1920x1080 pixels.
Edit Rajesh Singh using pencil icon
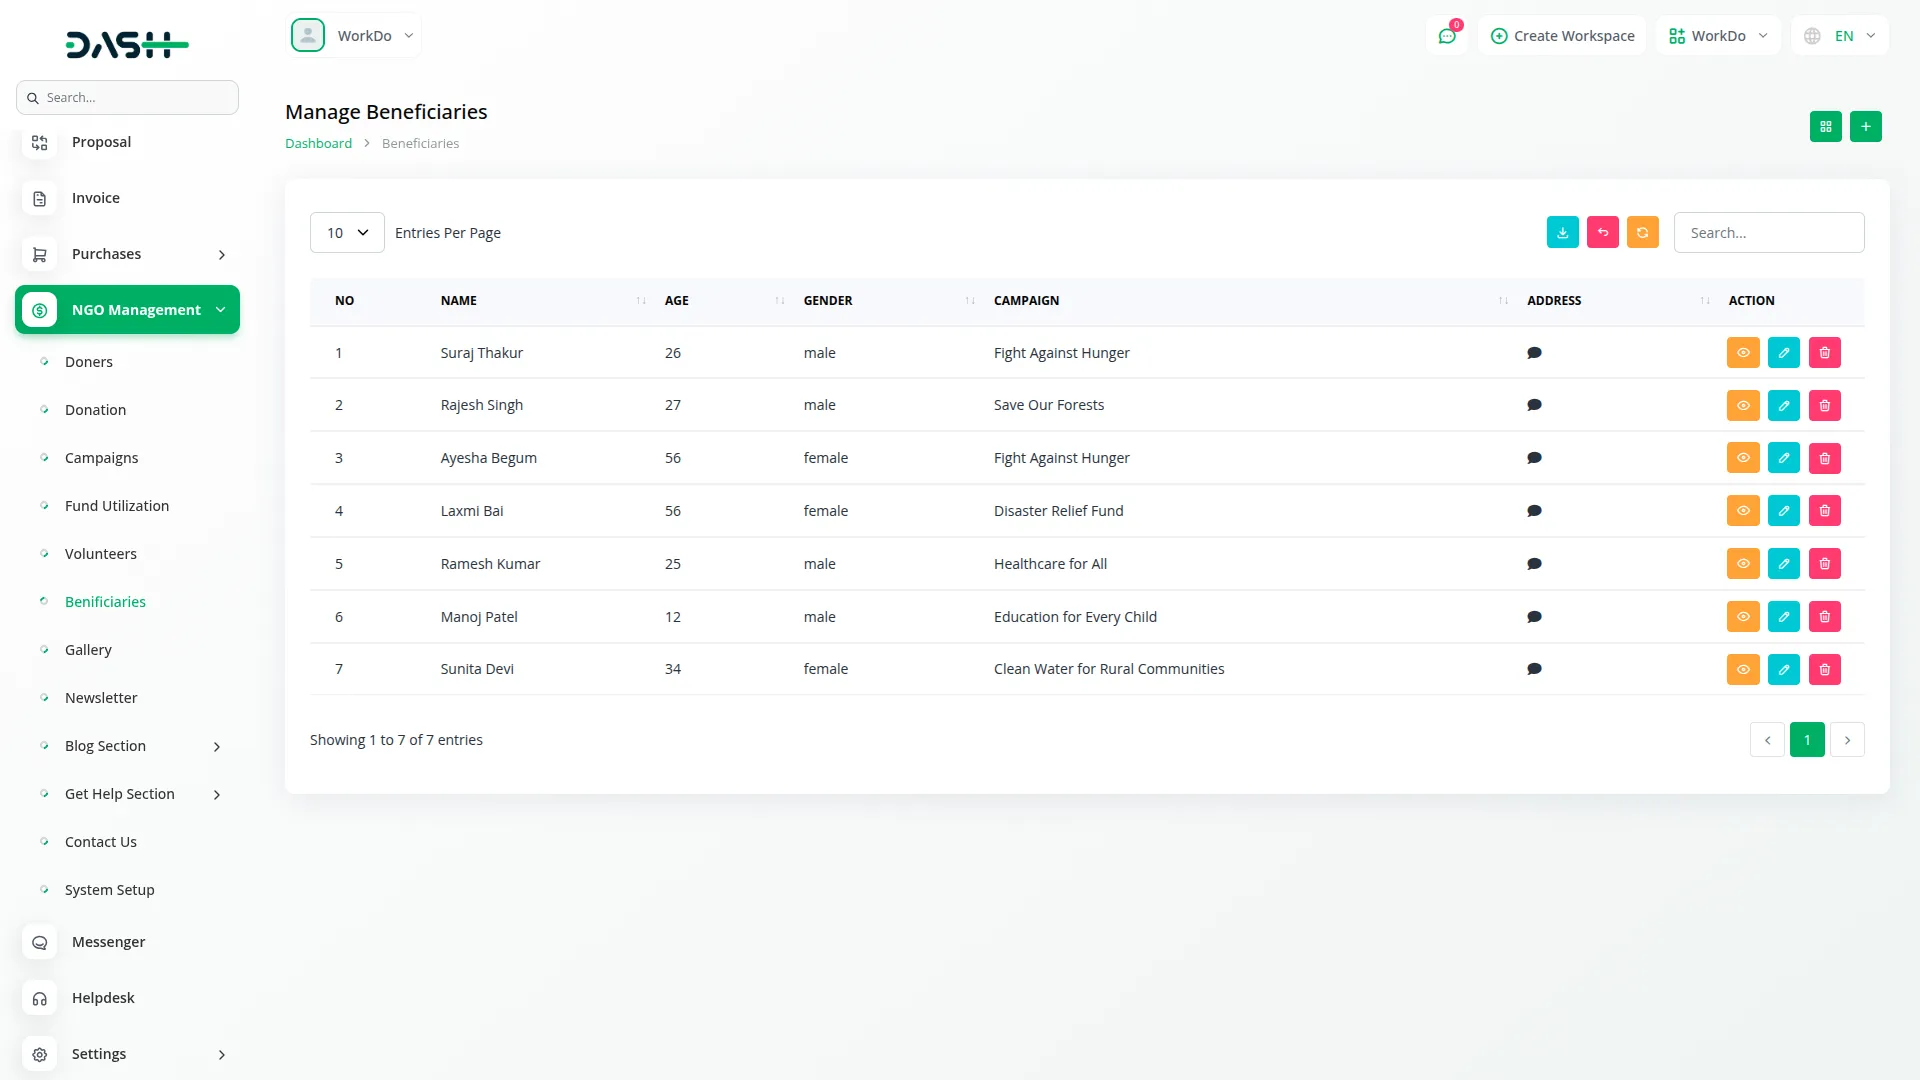click(1783, 405)
